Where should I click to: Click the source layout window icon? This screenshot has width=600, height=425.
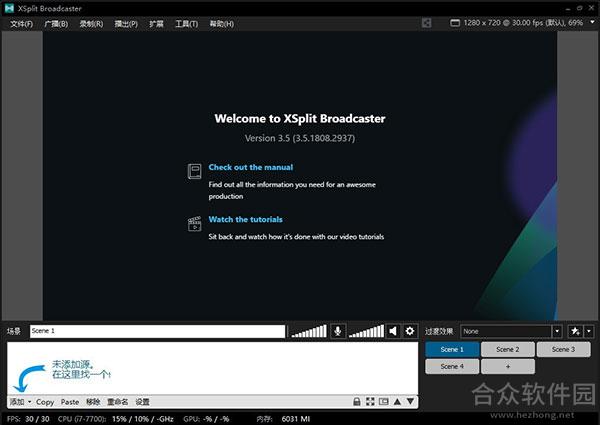[383, 402]
